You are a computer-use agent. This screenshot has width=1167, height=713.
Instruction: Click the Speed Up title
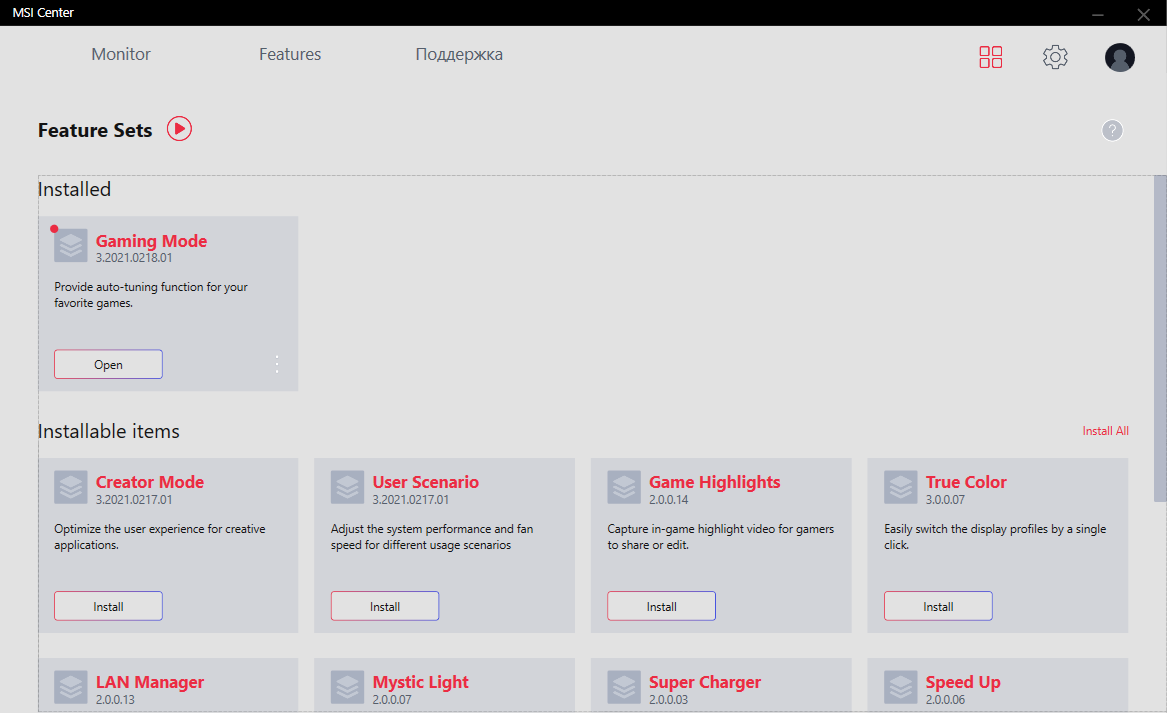(963, 682)
